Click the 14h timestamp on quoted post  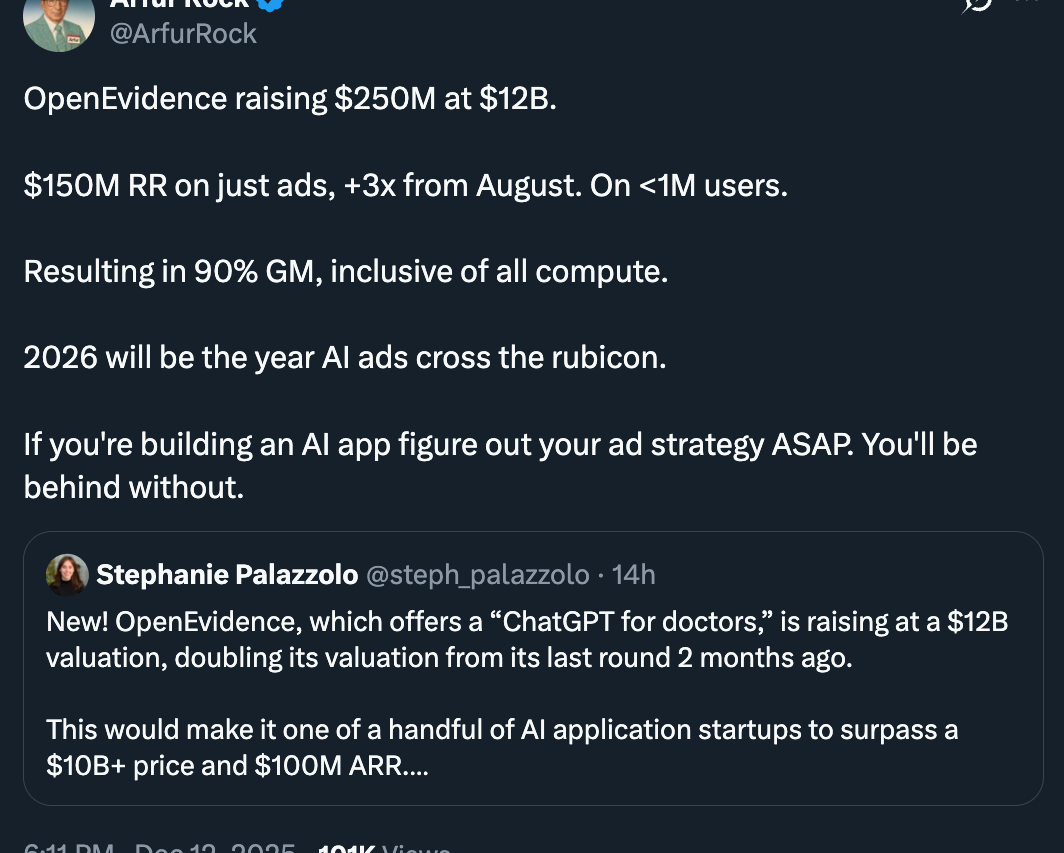point(633,574)
